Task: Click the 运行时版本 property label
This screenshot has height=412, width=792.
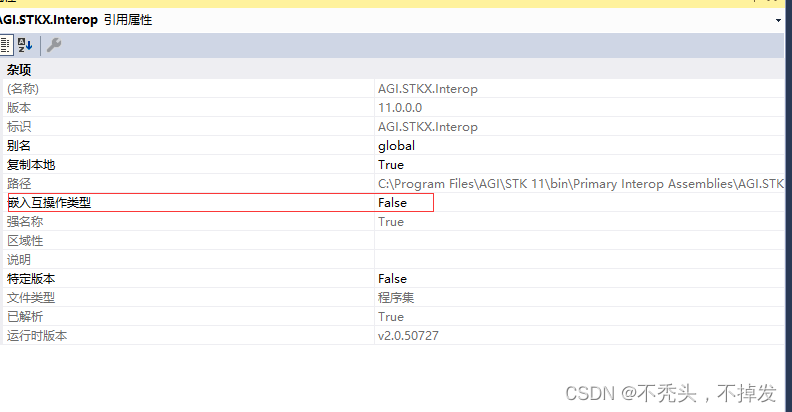Action: tap(37, 336)
